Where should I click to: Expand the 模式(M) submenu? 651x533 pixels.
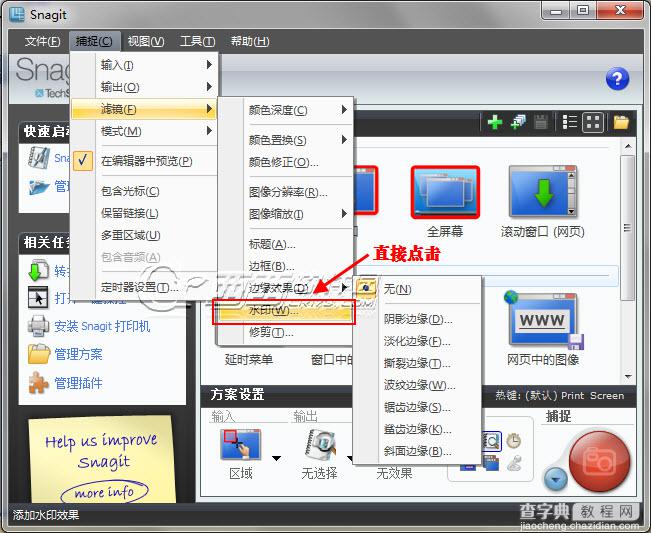(x=144, y=131)
